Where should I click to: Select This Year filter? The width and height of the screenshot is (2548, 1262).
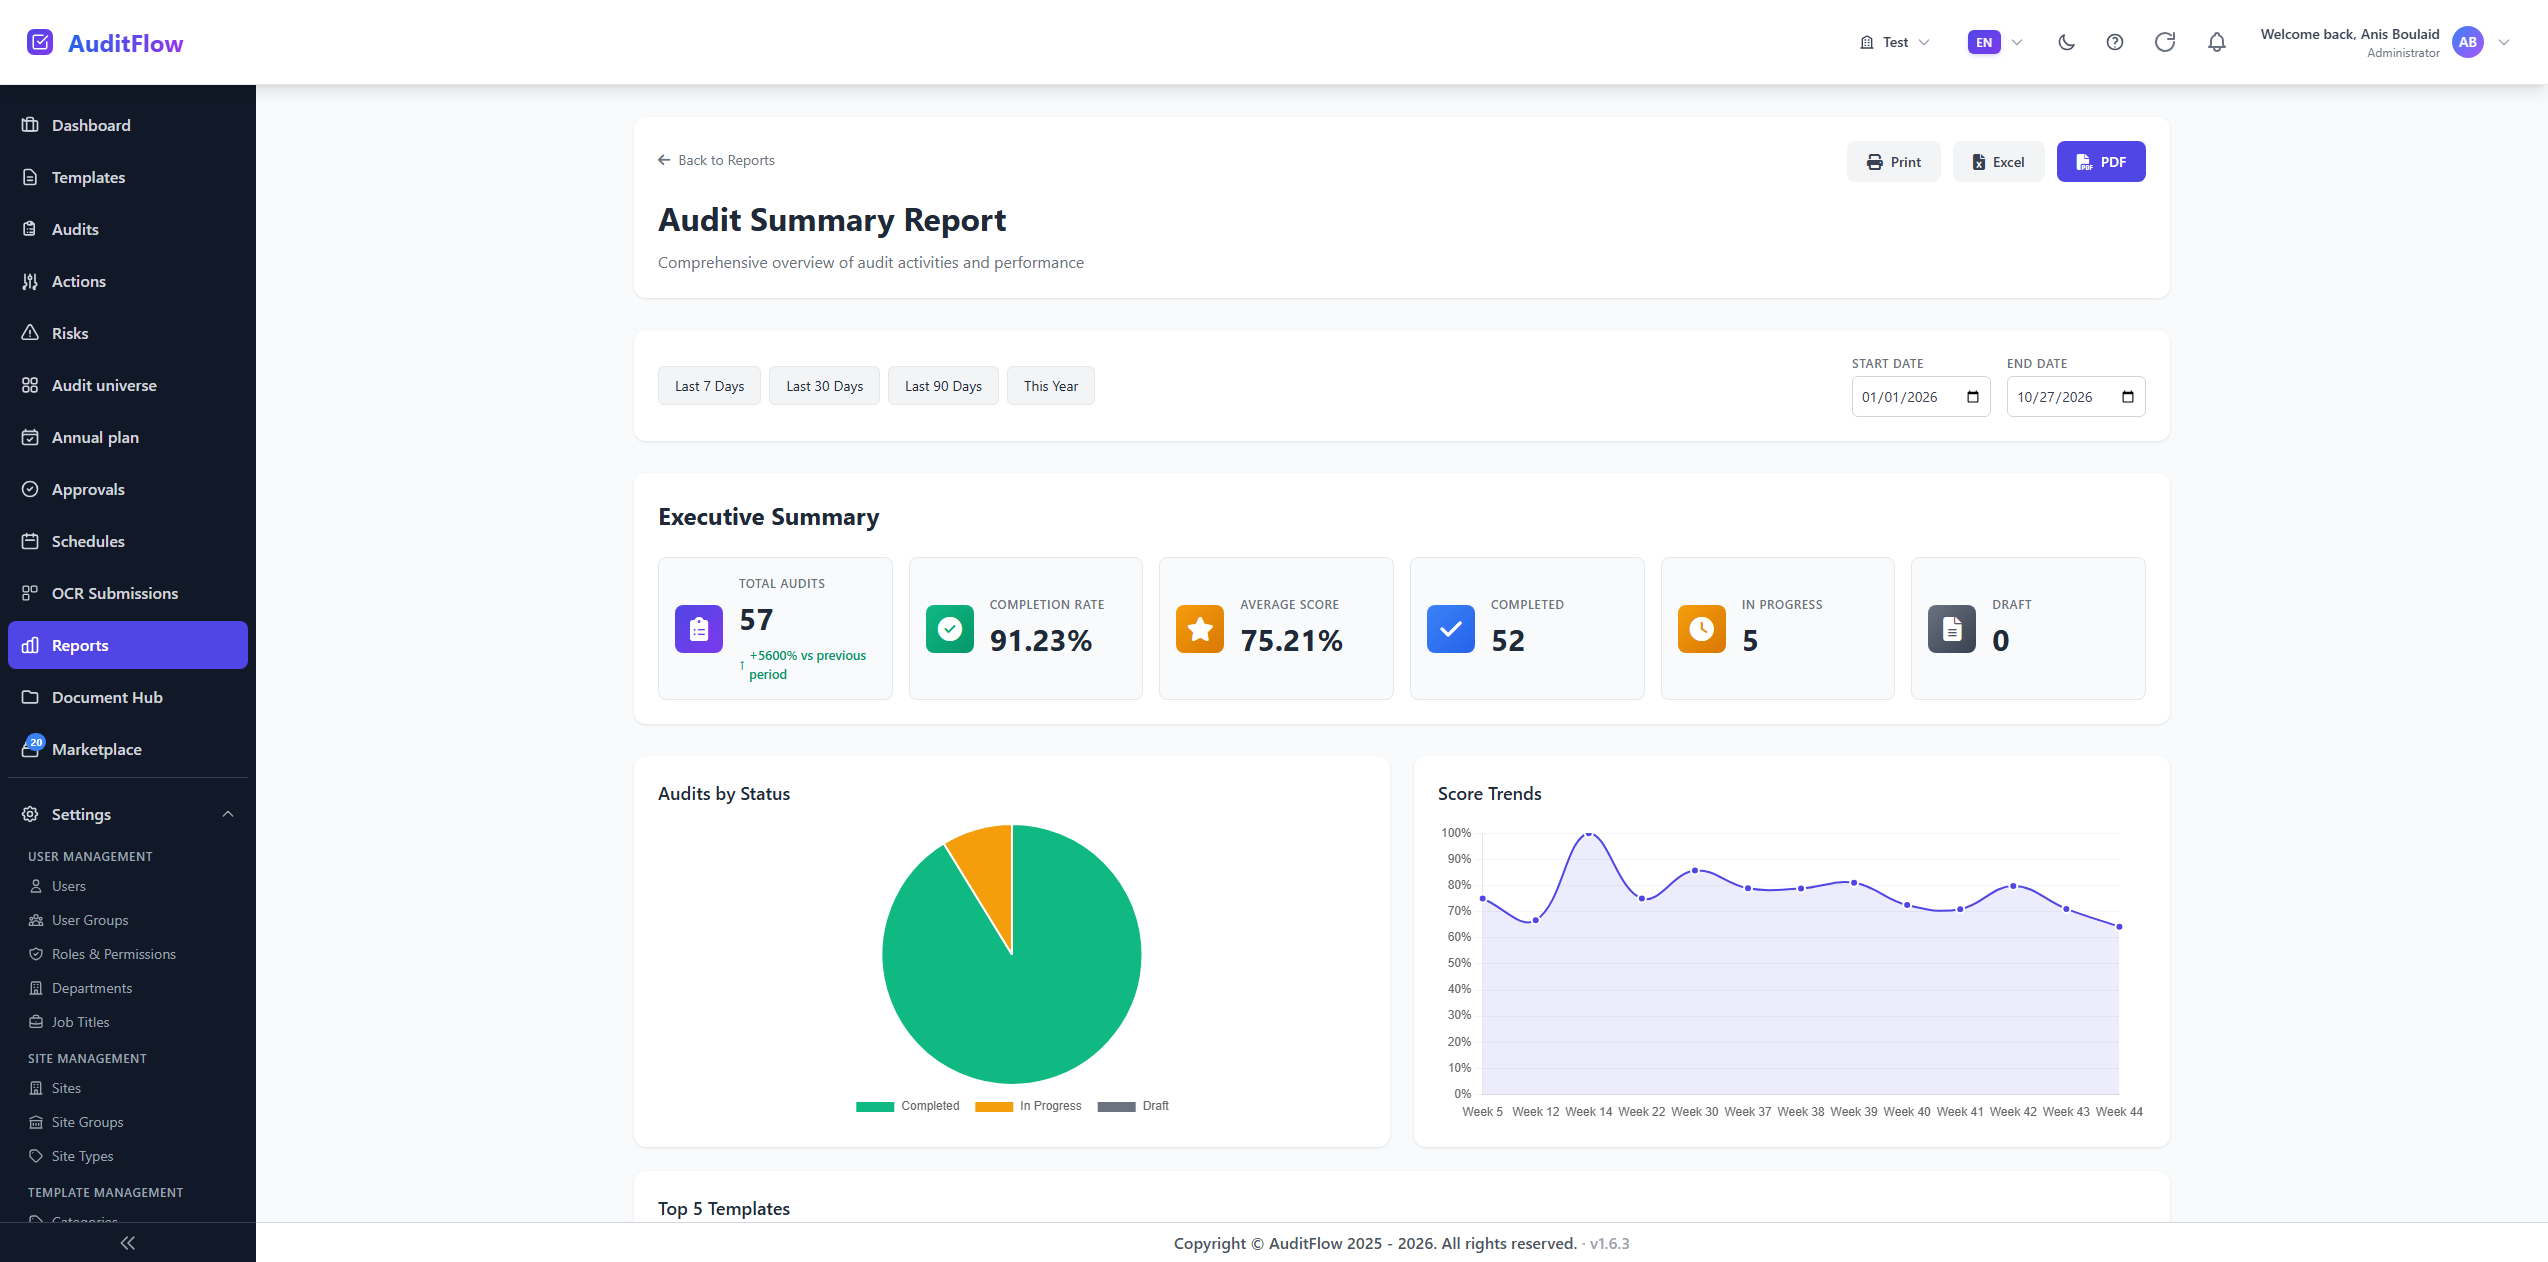click(1050, 386)
